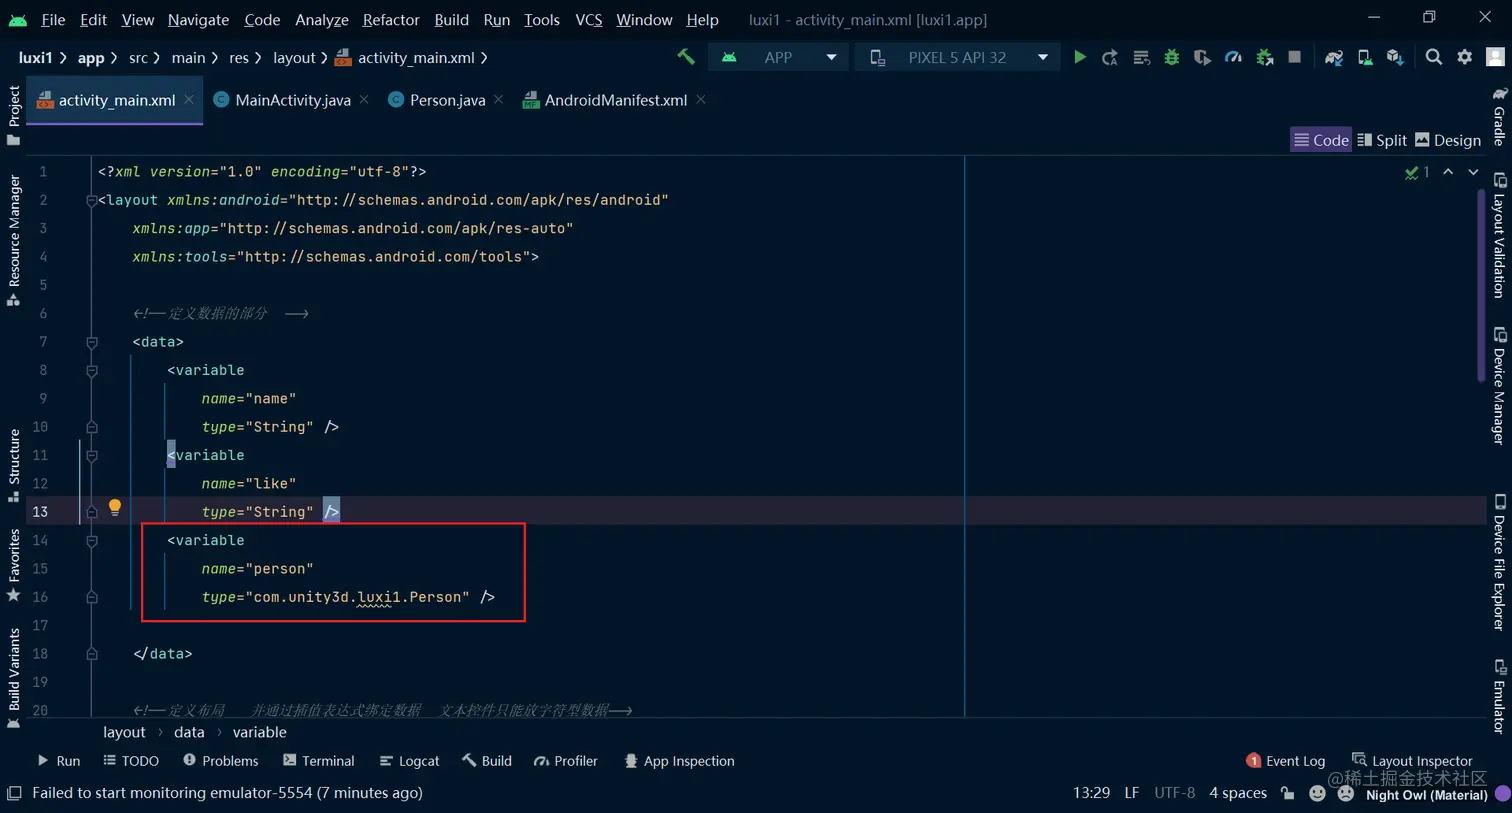The image size is (1512, 813).
Task: Open the Favorites tool window
Action: pos(13,565)
